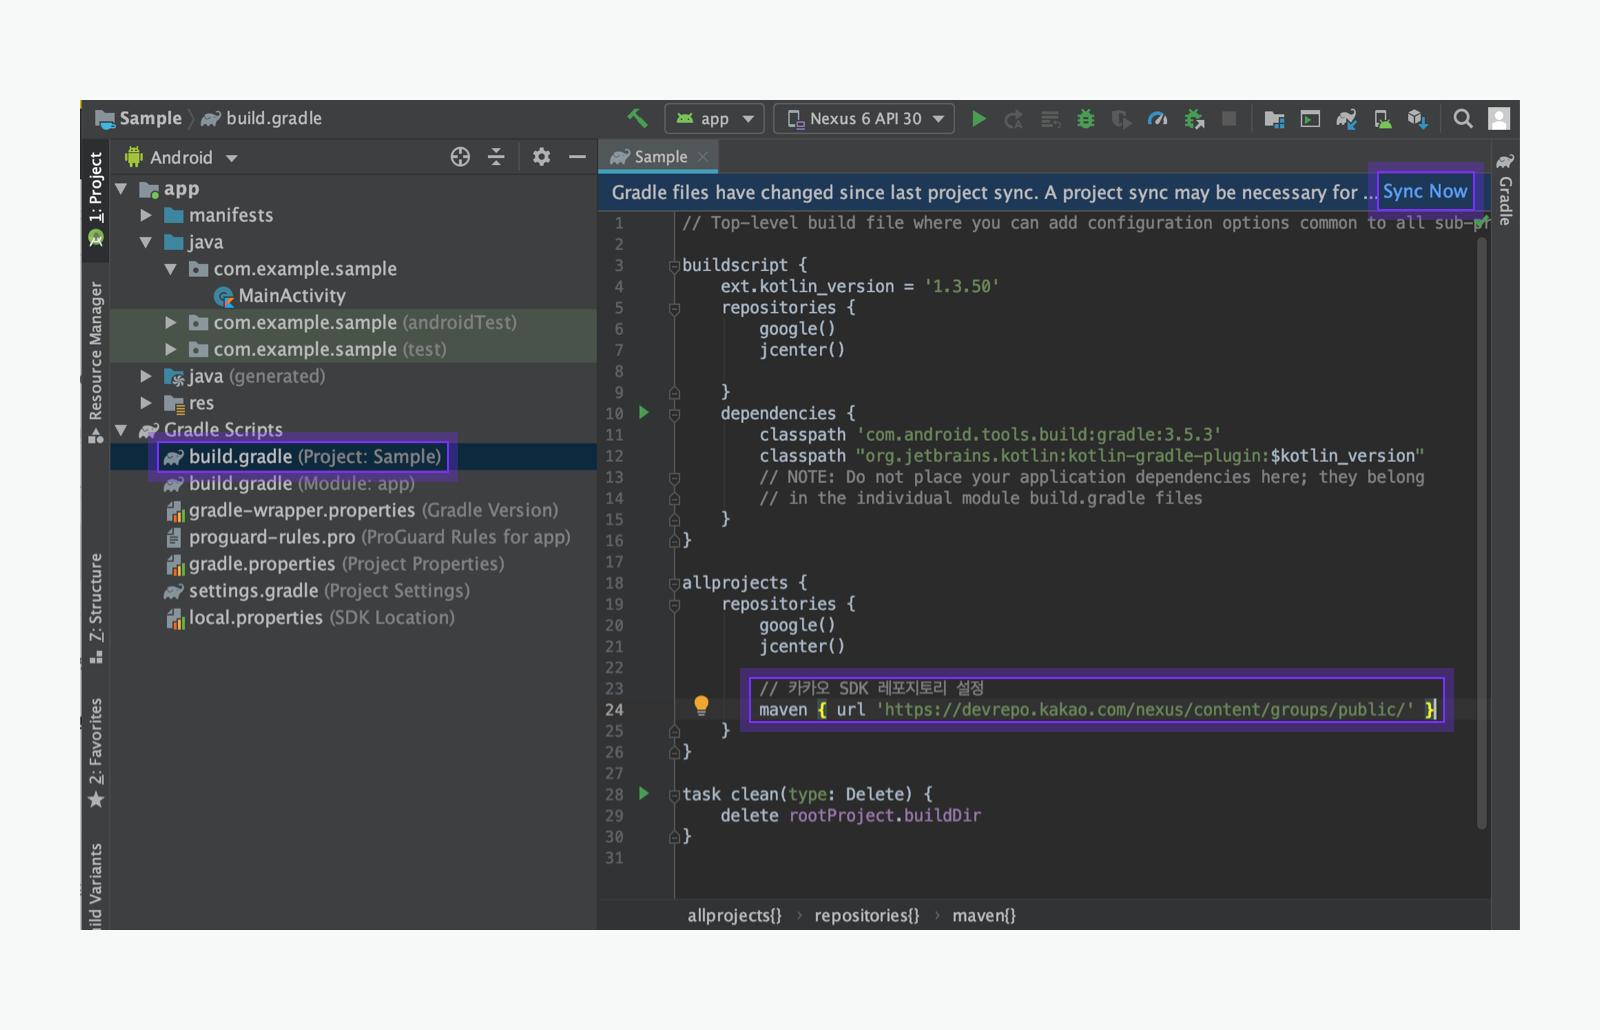The height and width of the screenshot is (1030, 1600).
Task: Click the project panel settings gear
Action: [x=541, y=157]
